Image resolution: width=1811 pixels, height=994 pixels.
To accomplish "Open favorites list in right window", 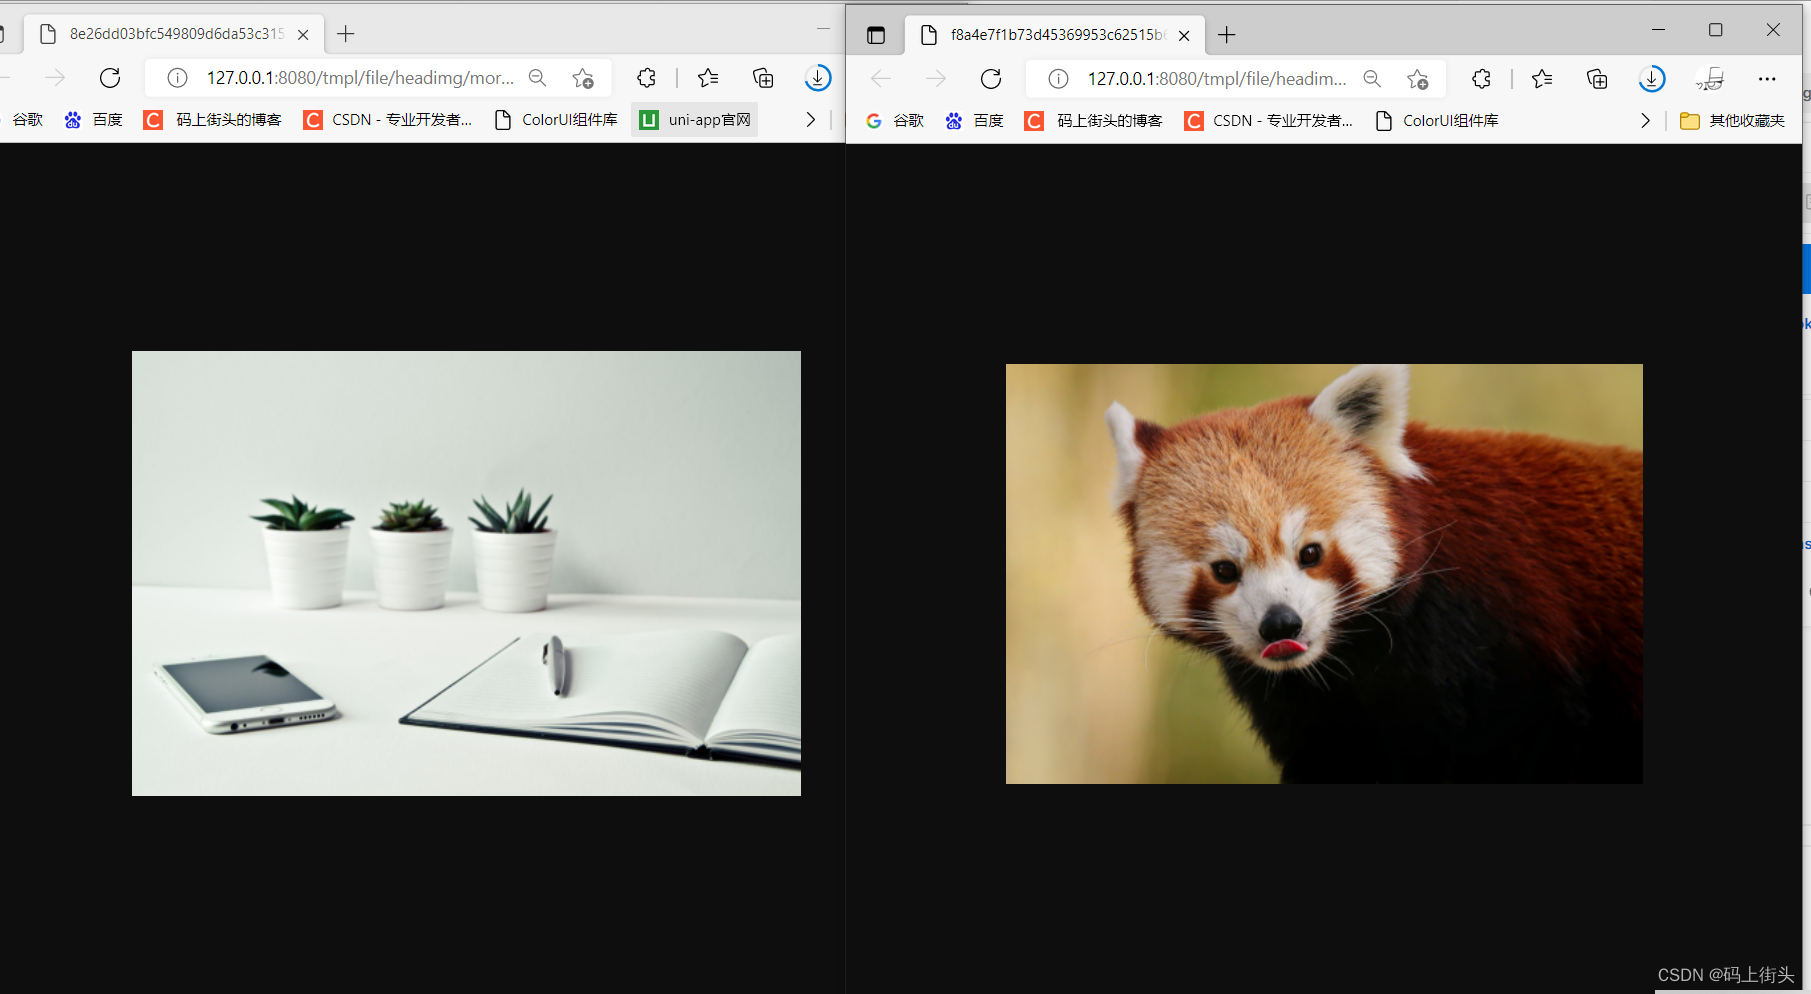I will pyautogui.click(x=1542, y=79).
